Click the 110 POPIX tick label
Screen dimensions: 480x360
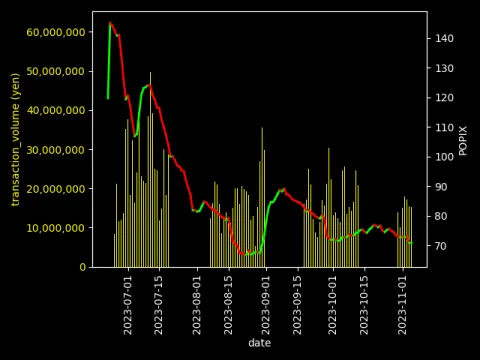click(445, 128)
